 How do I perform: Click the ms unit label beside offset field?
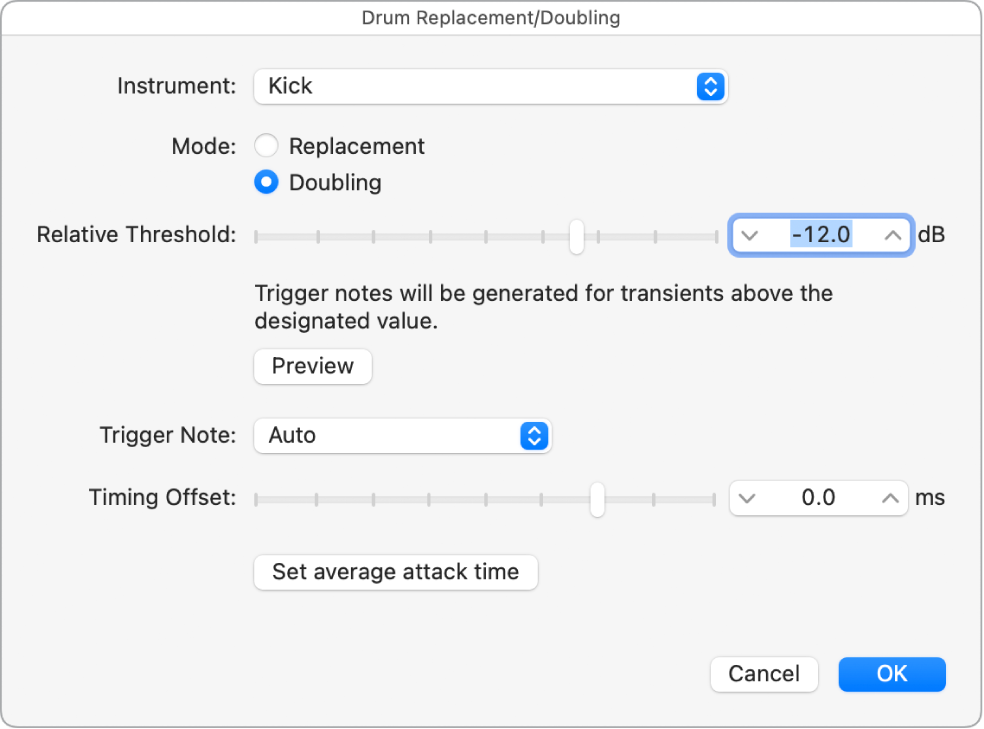931,498
